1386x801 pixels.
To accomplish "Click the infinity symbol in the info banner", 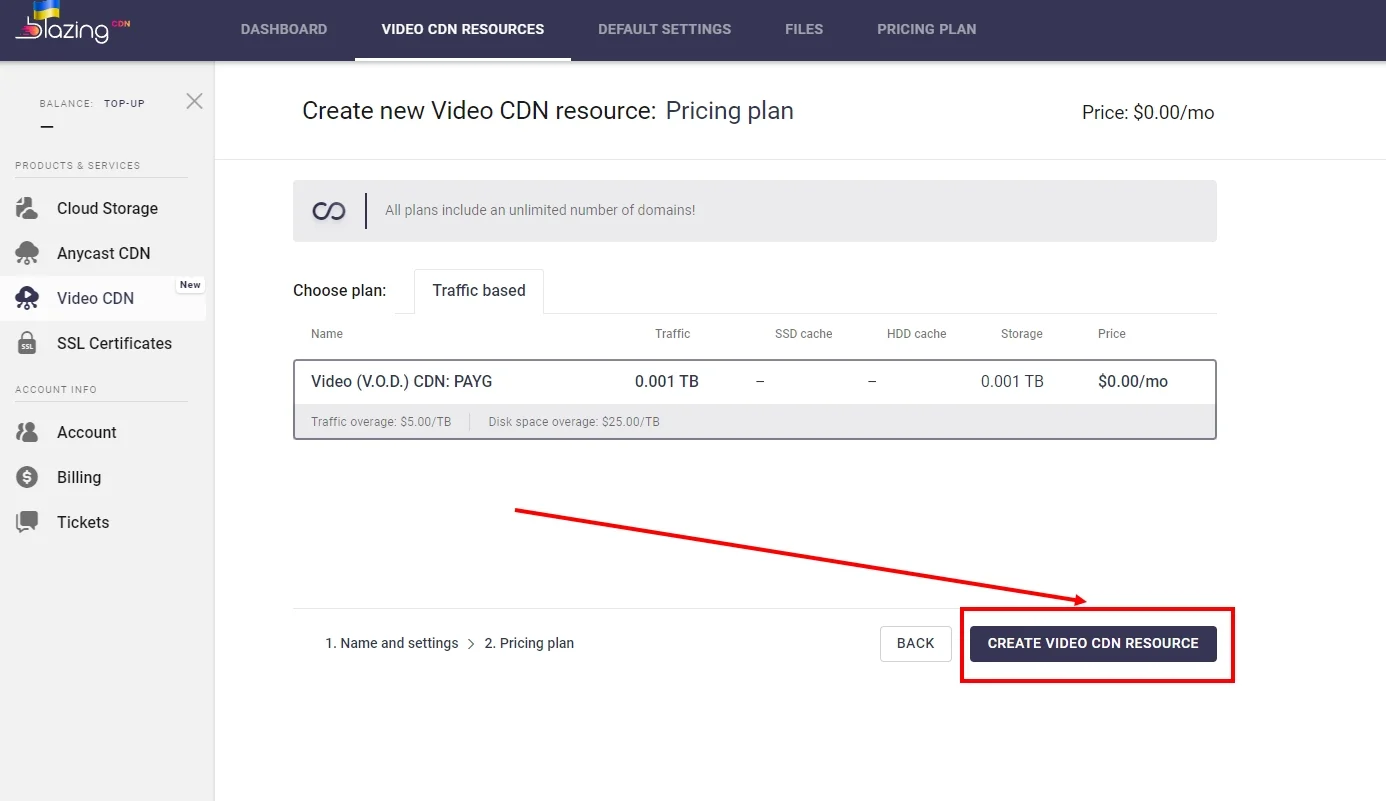I will coord(329,211).
